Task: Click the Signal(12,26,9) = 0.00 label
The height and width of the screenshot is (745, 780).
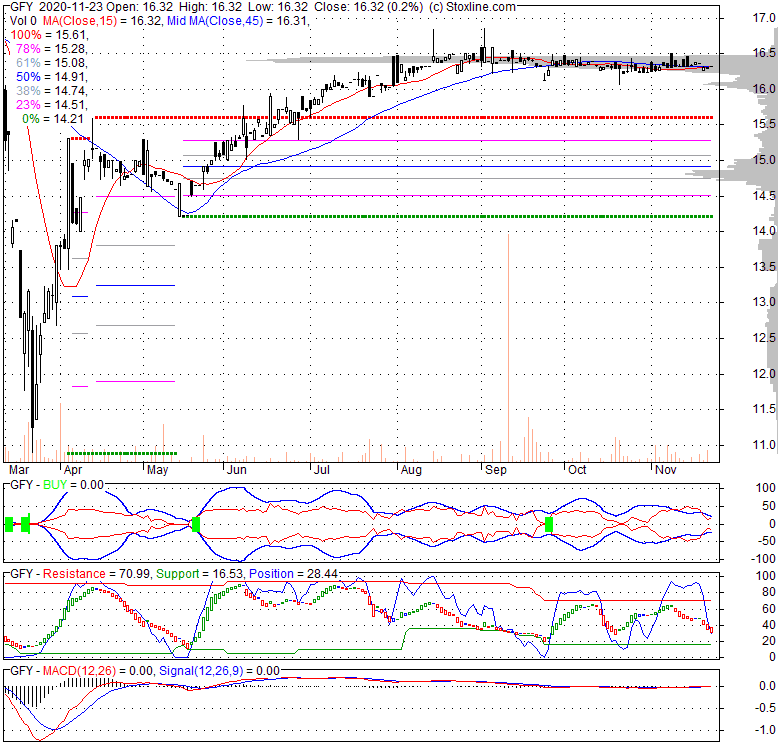Action: click(219, 671)
